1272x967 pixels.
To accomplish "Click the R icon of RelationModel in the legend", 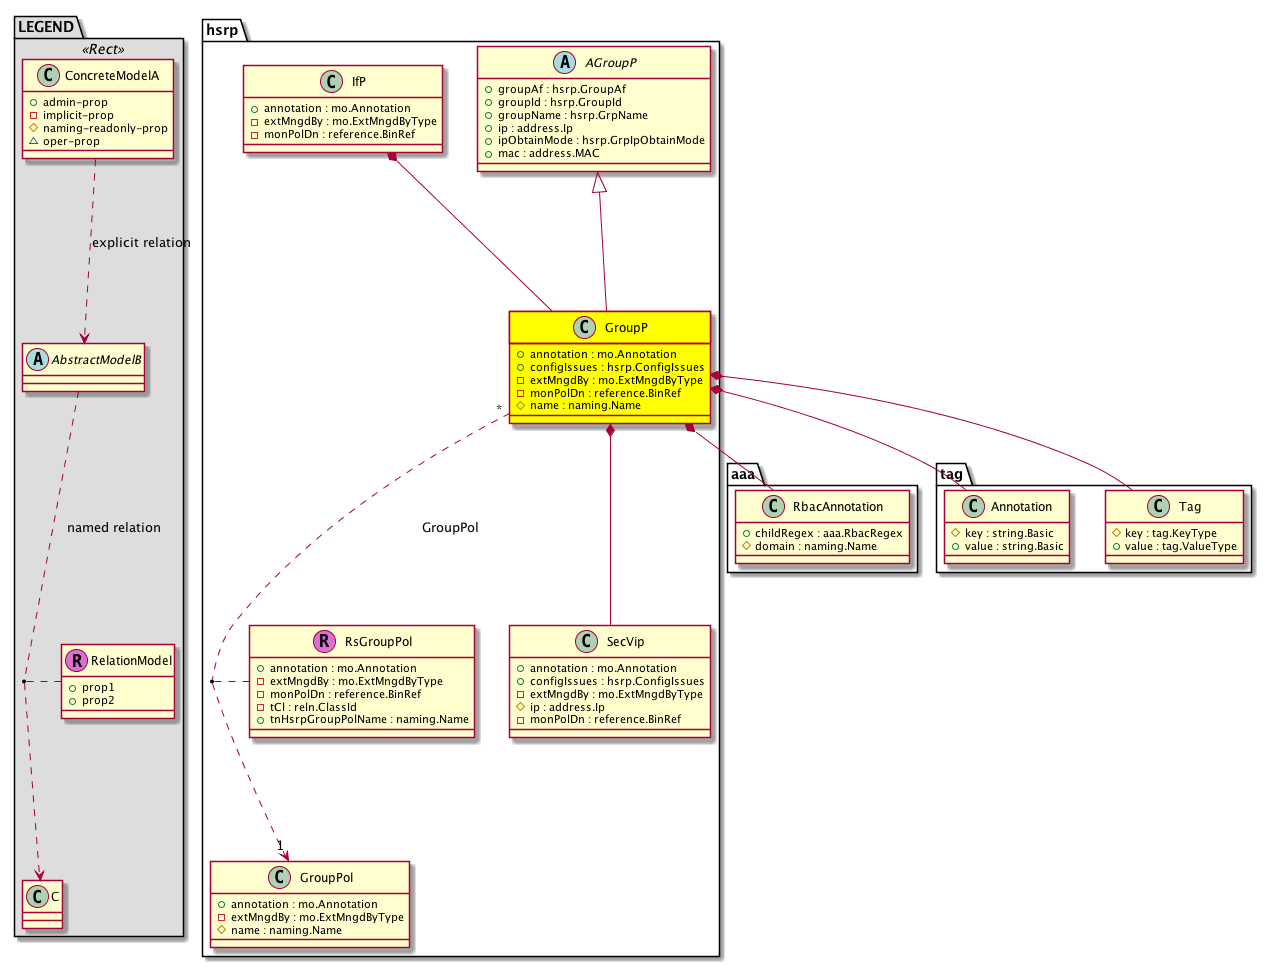I will coord(76,661).
